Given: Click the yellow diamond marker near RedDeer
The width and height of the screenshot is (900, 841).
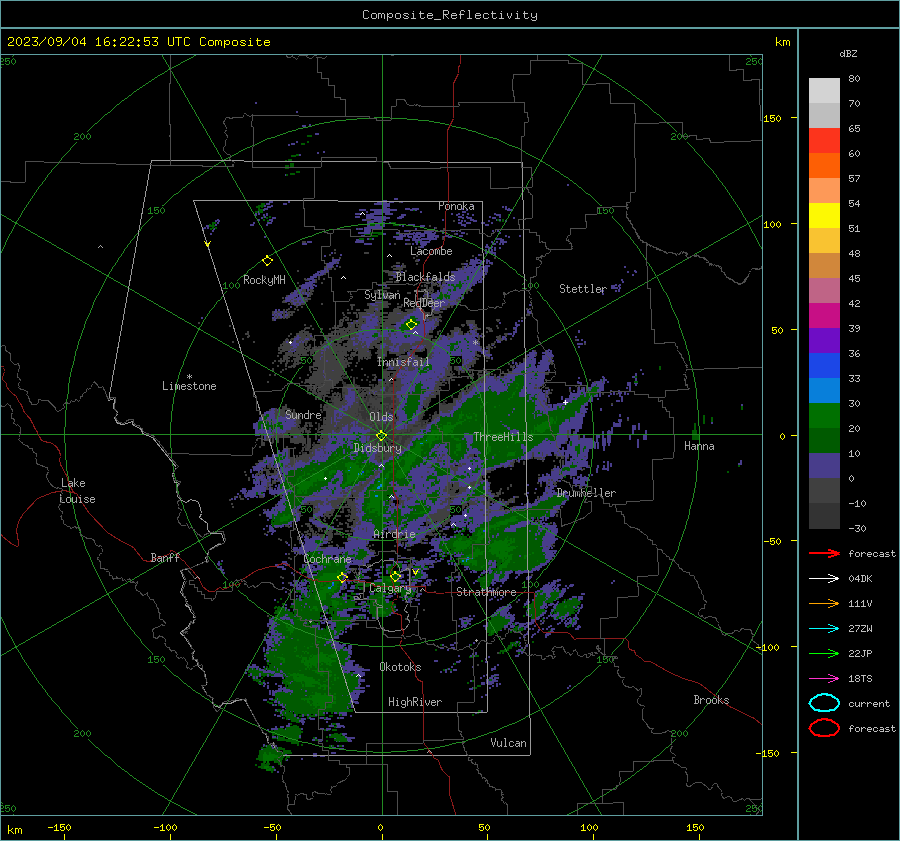Looking at the screenshot, I should (x=411, y=324).
